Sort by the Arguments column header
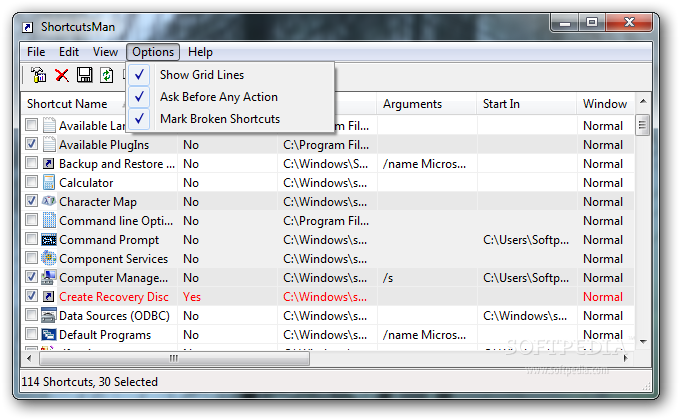Image resolution: width=680 pixels, height=420 pixels. point(426,104)
